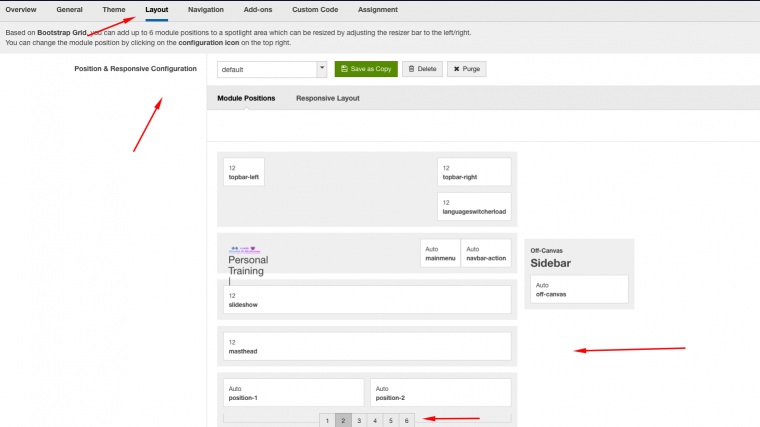Image resolution: width=760 pixels, height=427 pixels.
Task: Choose 6 columns in position selector
Action: pos(407,421)
